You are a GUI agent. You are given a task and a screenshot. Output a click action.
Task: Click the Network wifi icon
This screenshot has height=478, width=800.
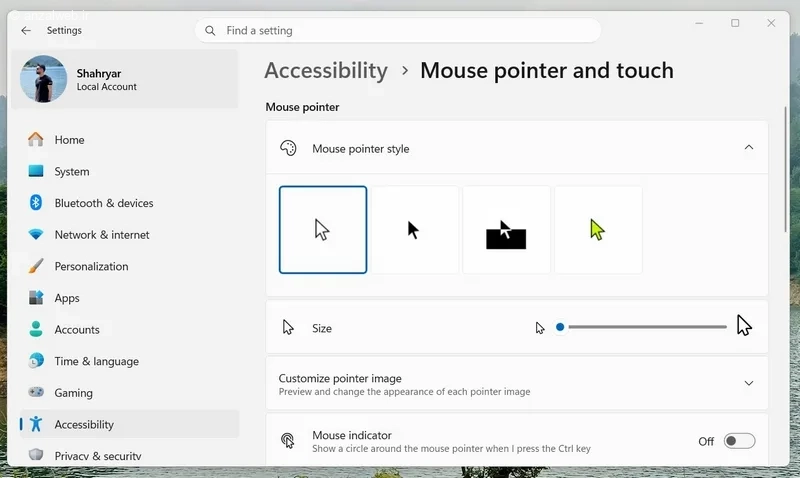[x=36, y=235]
